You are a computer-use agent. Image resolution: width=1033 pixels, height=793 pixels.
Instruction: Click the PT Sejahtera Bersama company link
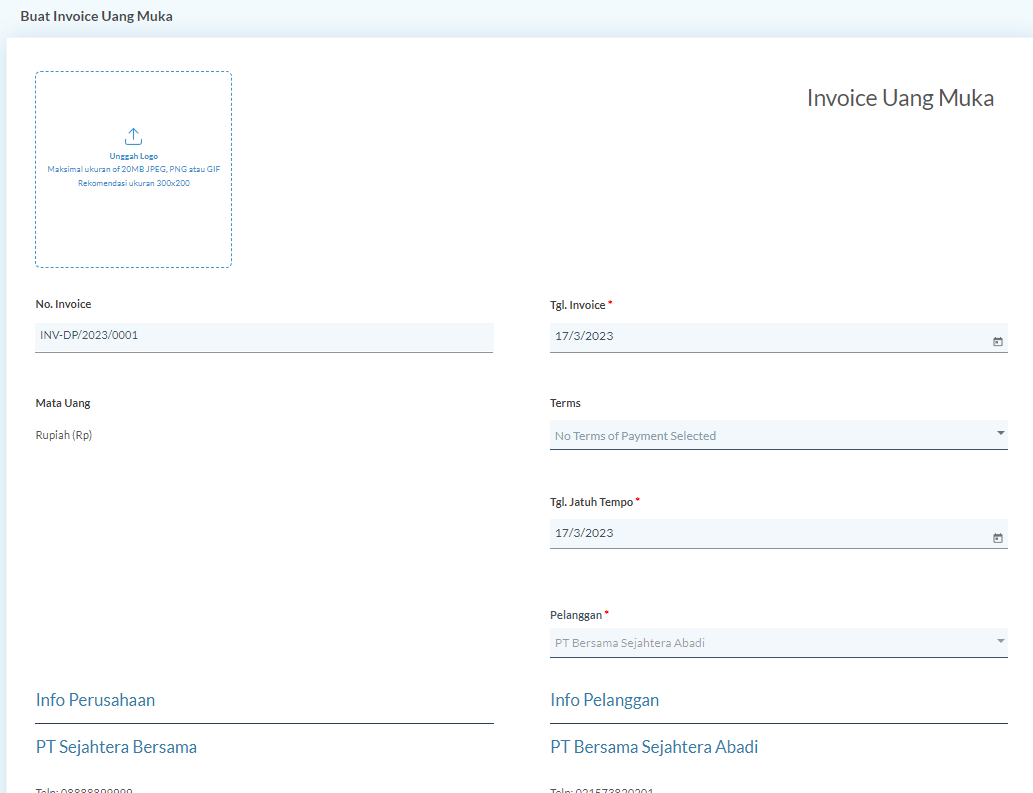click(x=116, y=747)
